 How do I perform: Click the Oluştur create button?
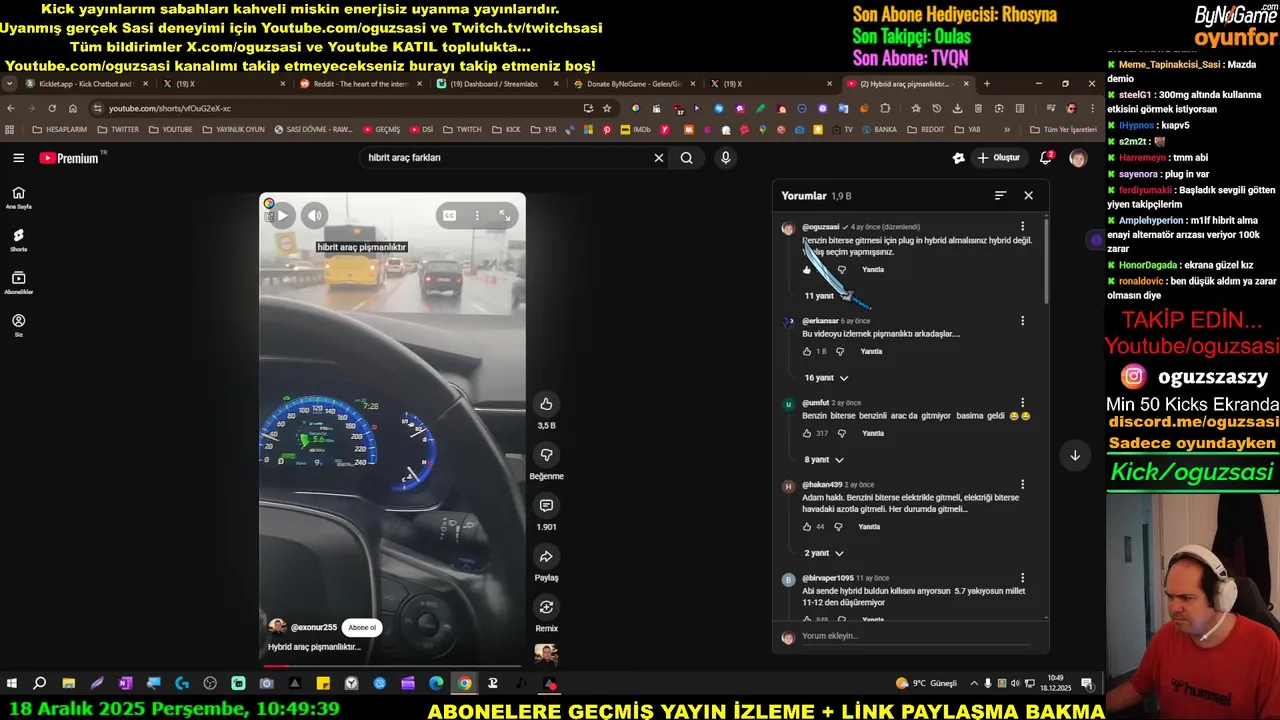point(998,158)
